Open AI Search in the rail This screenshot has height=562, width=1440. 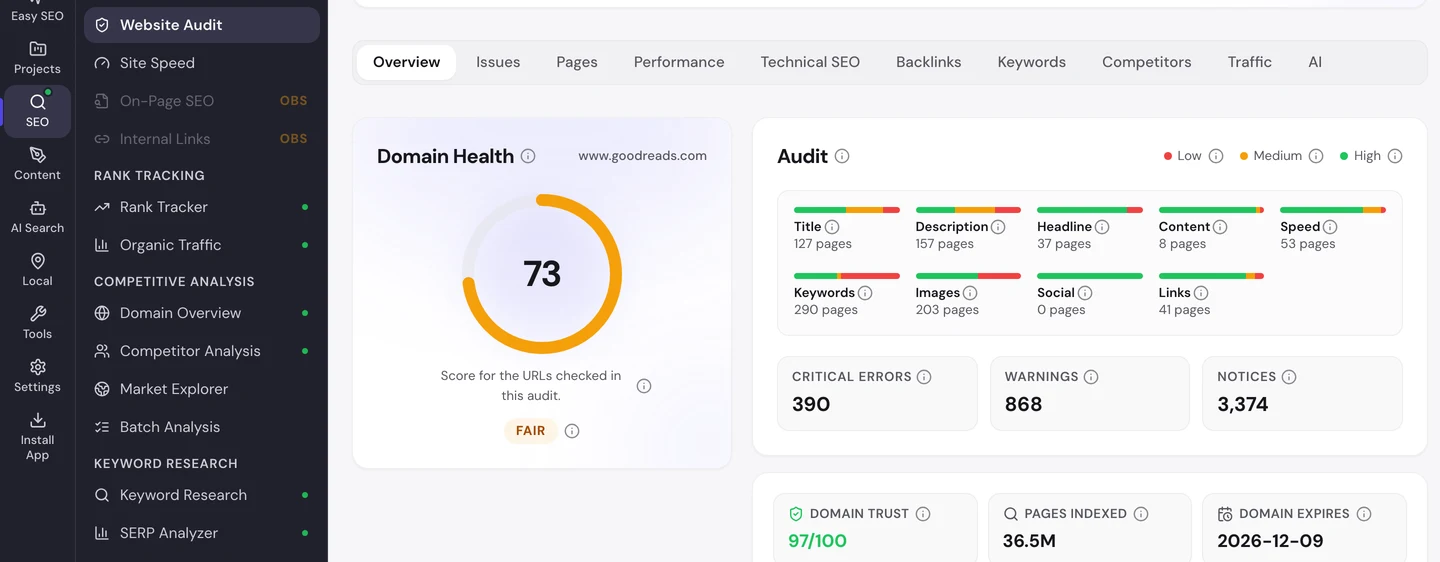click(x=37, y=217)
